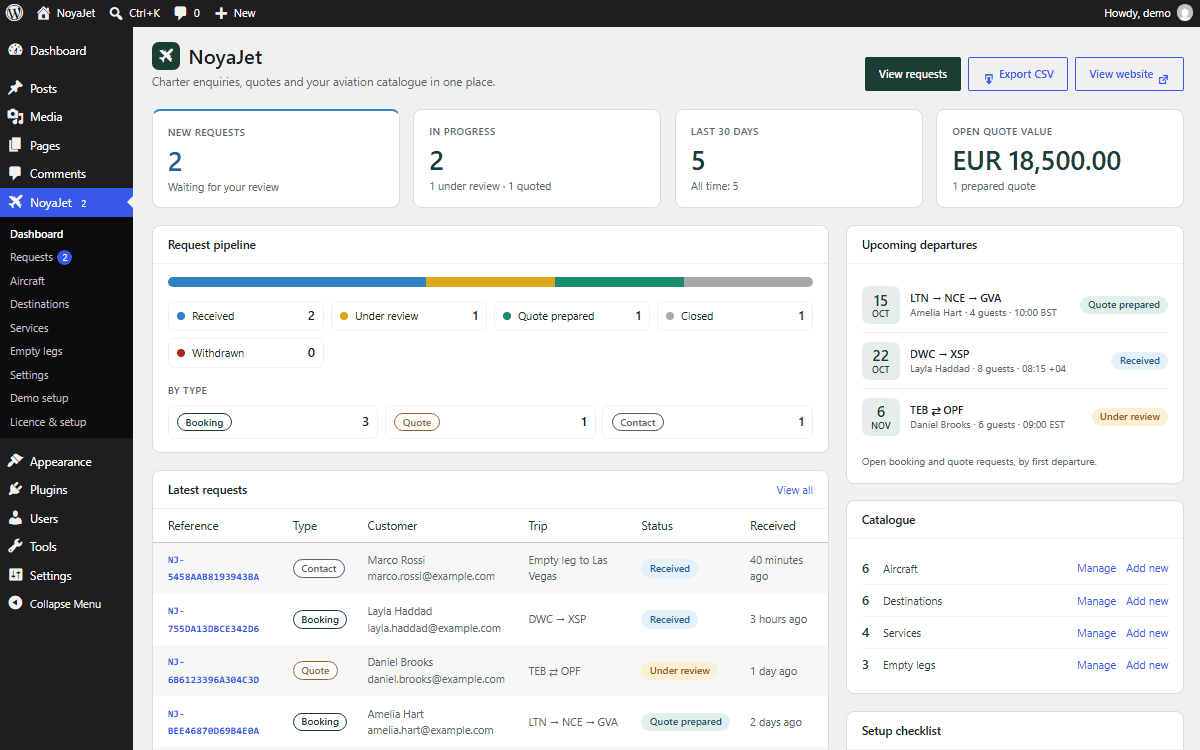This screenshot has height=750, width=1200.
Task: Open the DWC → XSP departure entry
Action: (x=1015, y=361)
